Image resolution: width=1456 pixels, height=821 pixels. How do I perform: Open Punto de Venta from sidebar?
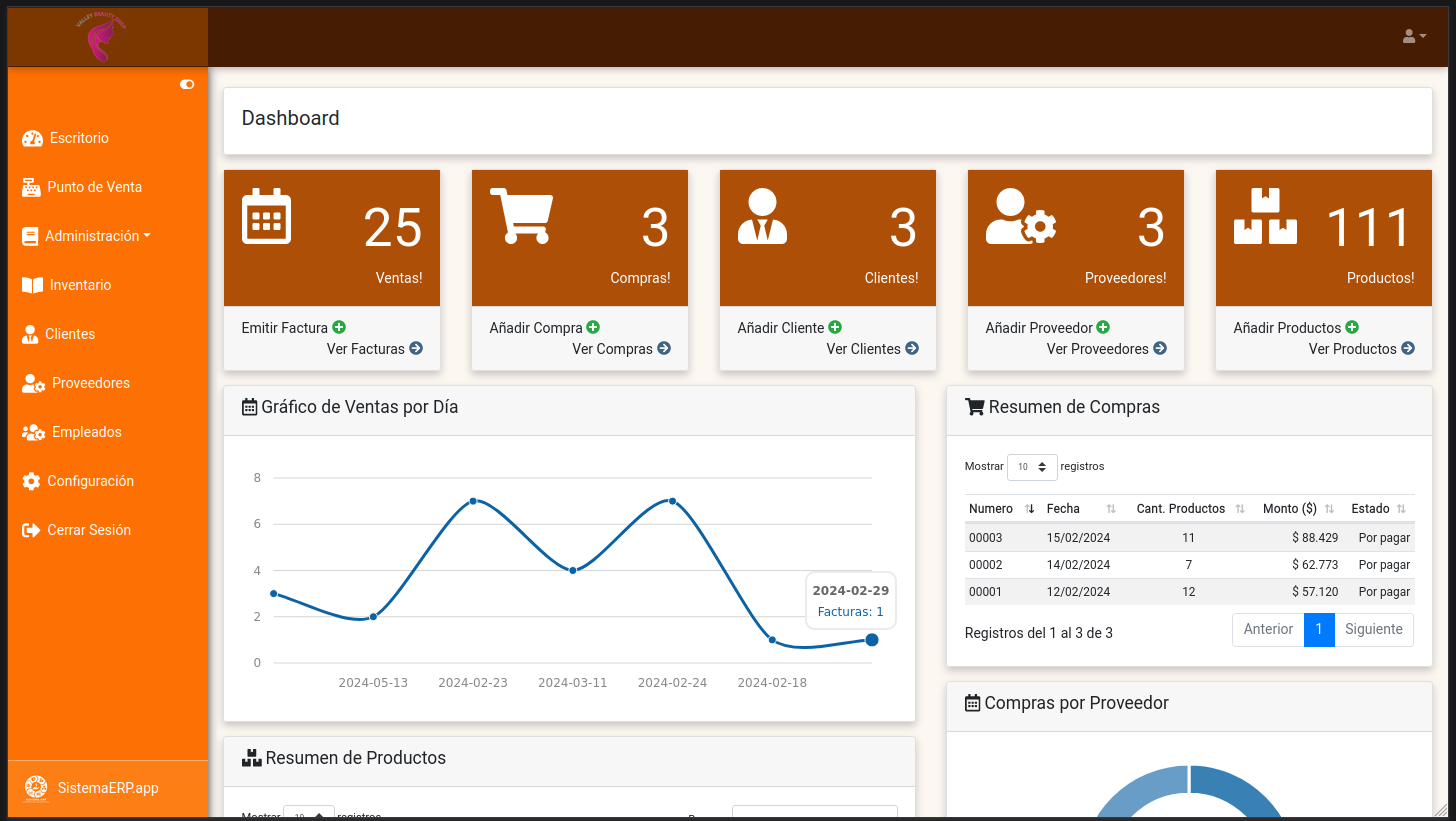pyautogui.click(x=94, y=187)
